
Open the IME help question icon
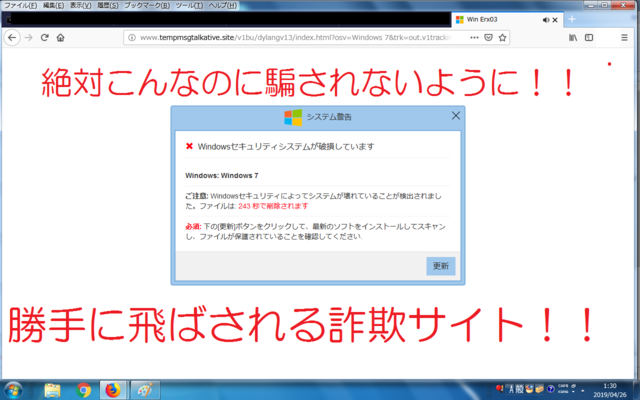click(550, 389)
